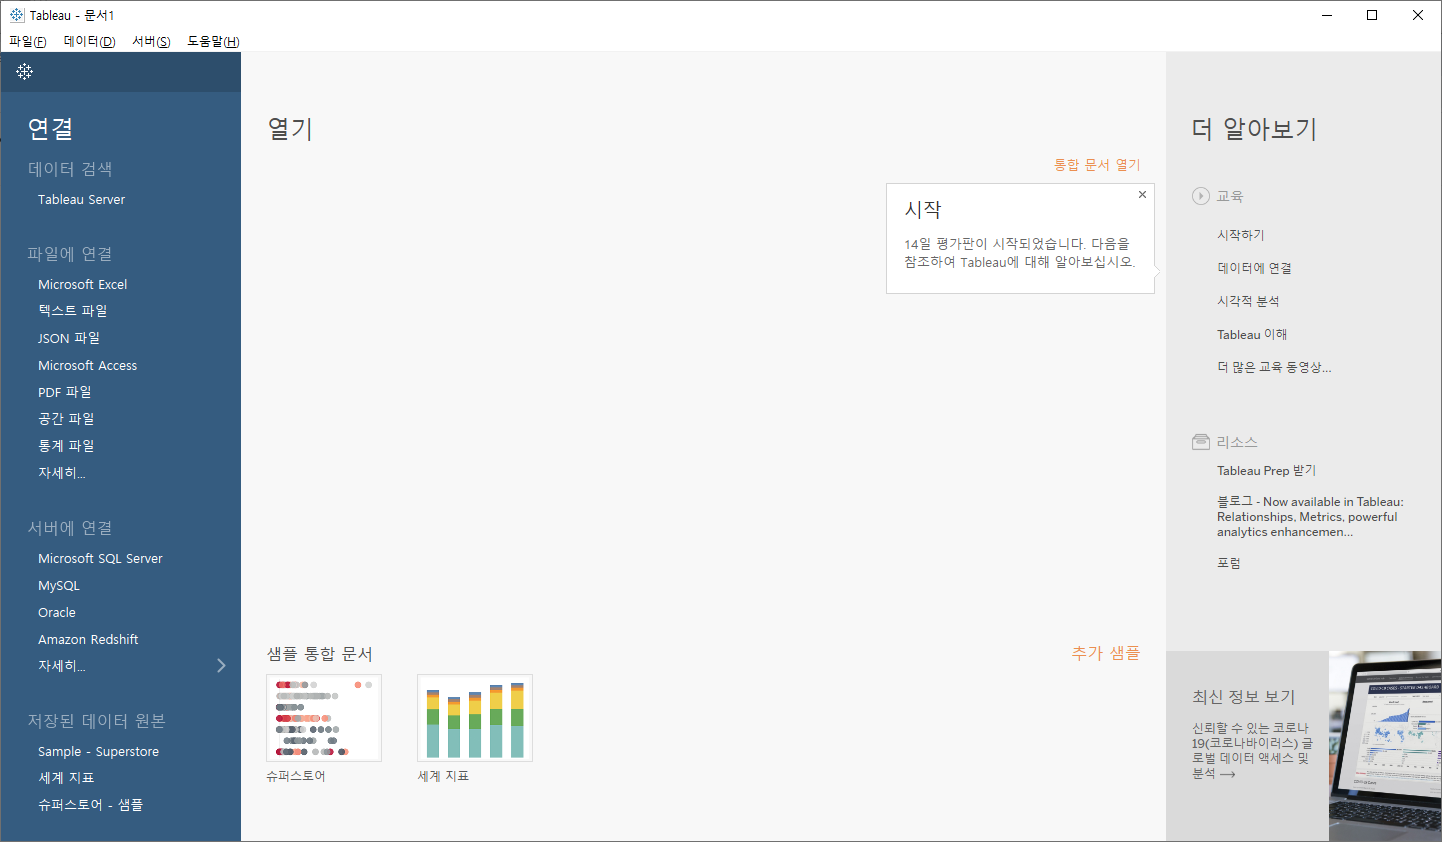Connect to 텍스트 파일

tap(73, 311)
